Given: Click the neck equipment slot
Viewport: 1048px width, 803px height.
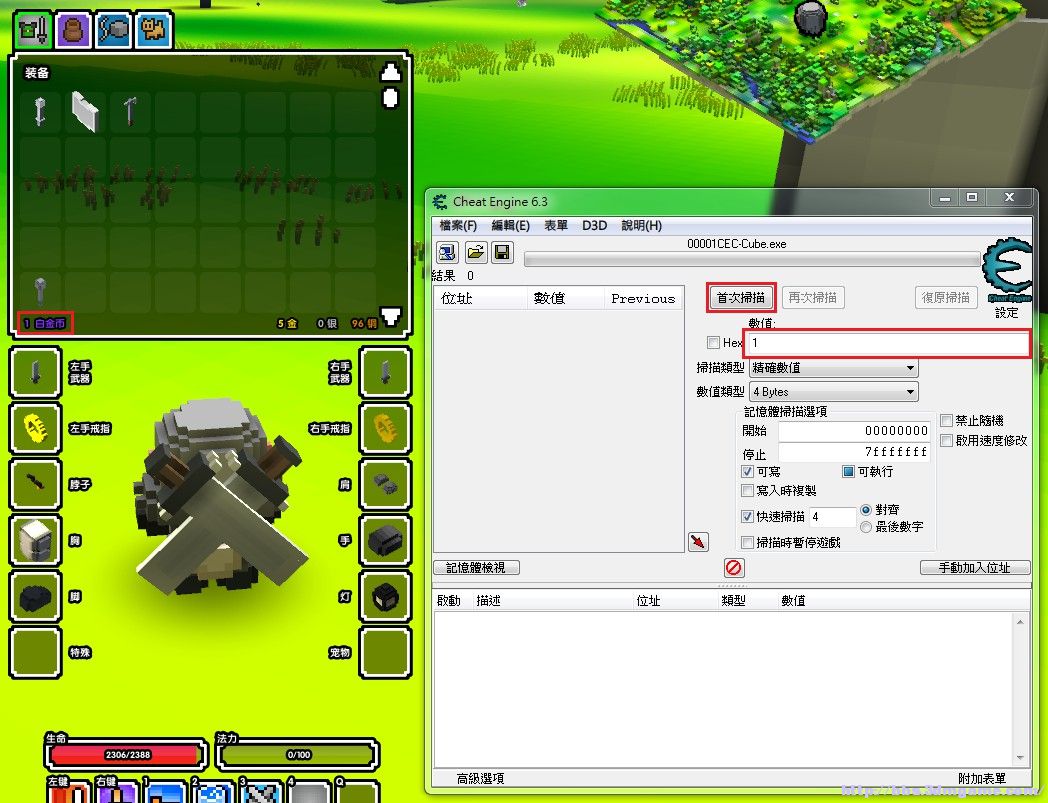Looking at the screenshot, I should point(35,484).
